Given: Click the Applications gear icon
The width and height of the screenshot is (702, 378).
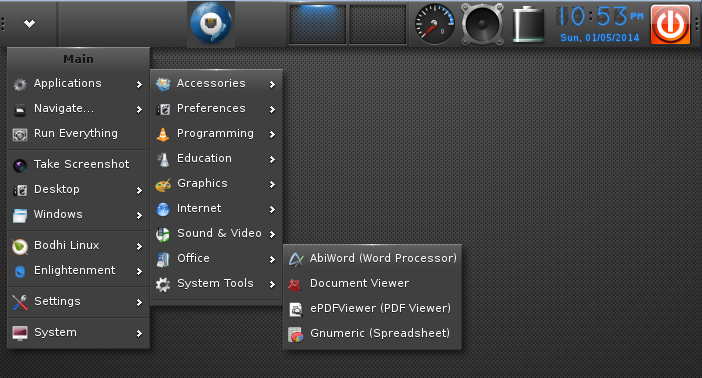Looking at the screenshot, I should [20, 84].
